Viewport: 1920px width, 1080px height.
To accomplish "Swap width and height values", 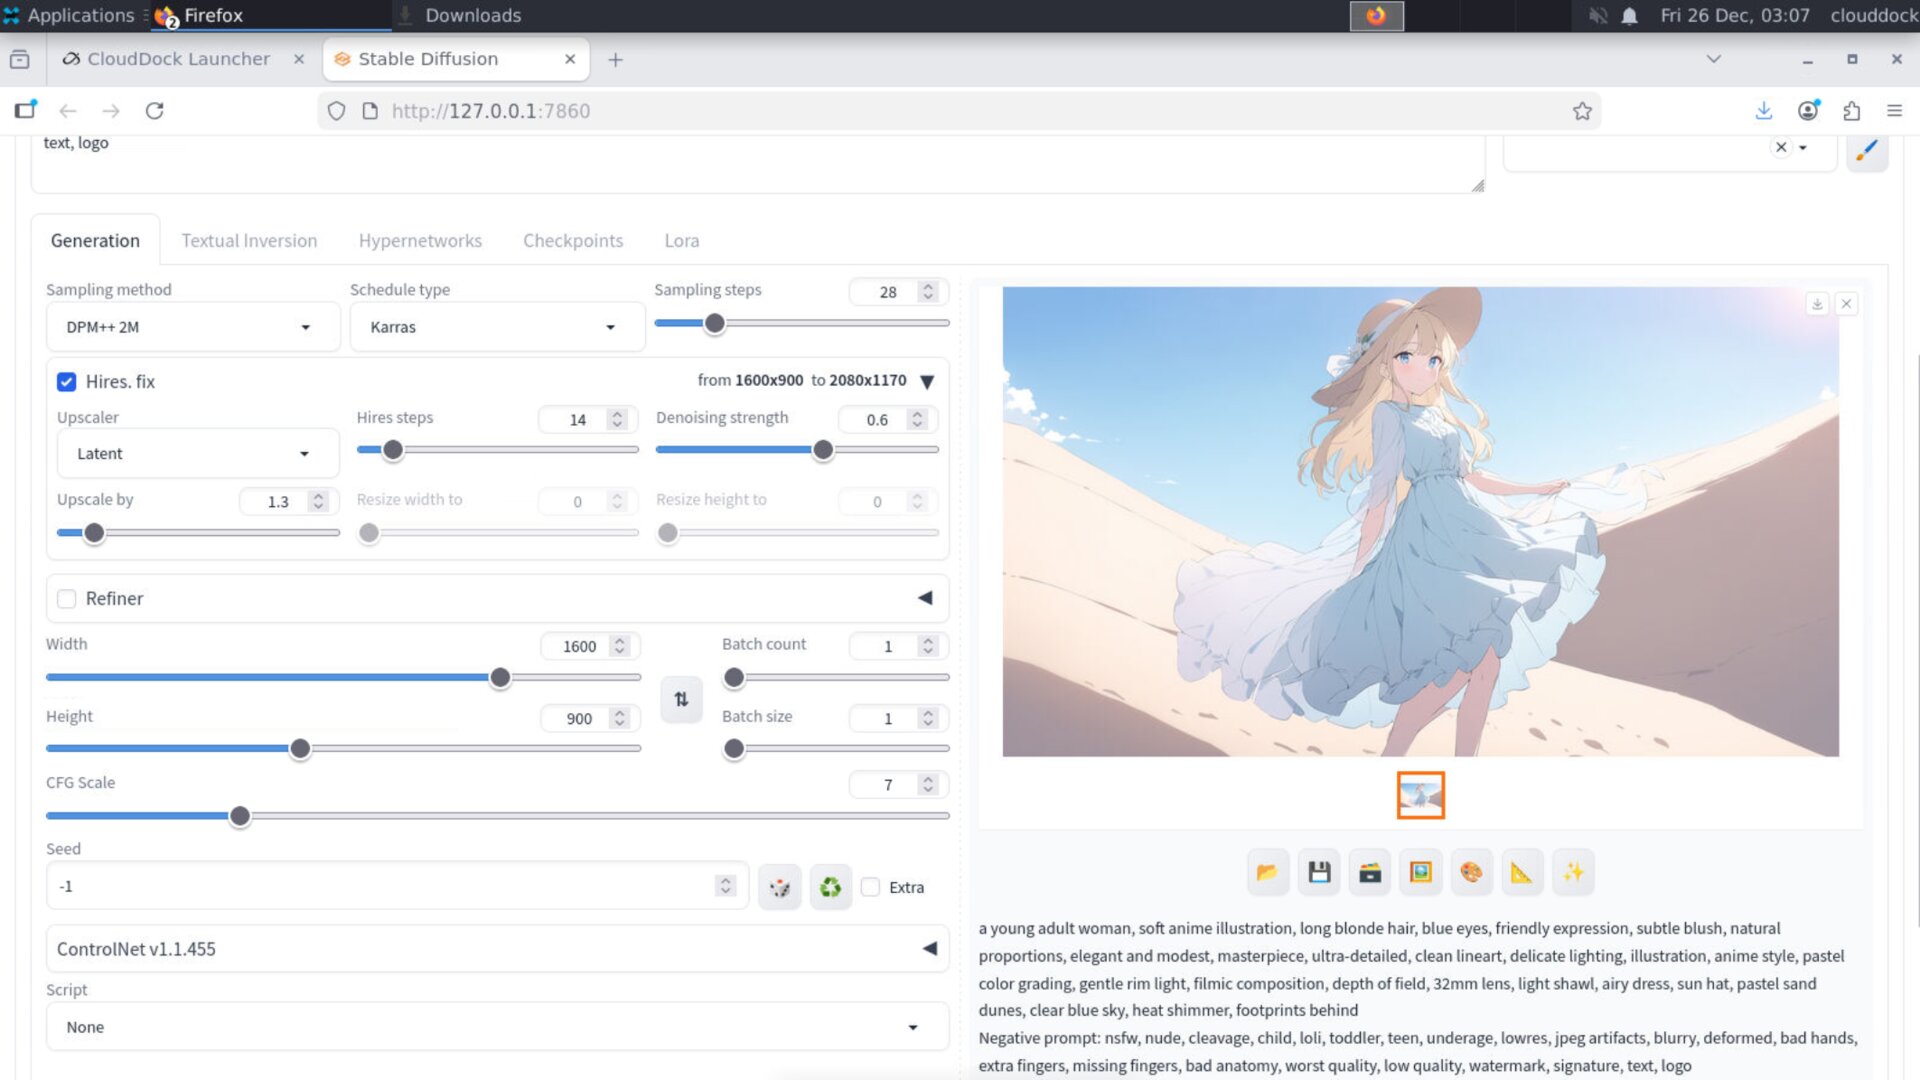I will (x=681, y=699).
